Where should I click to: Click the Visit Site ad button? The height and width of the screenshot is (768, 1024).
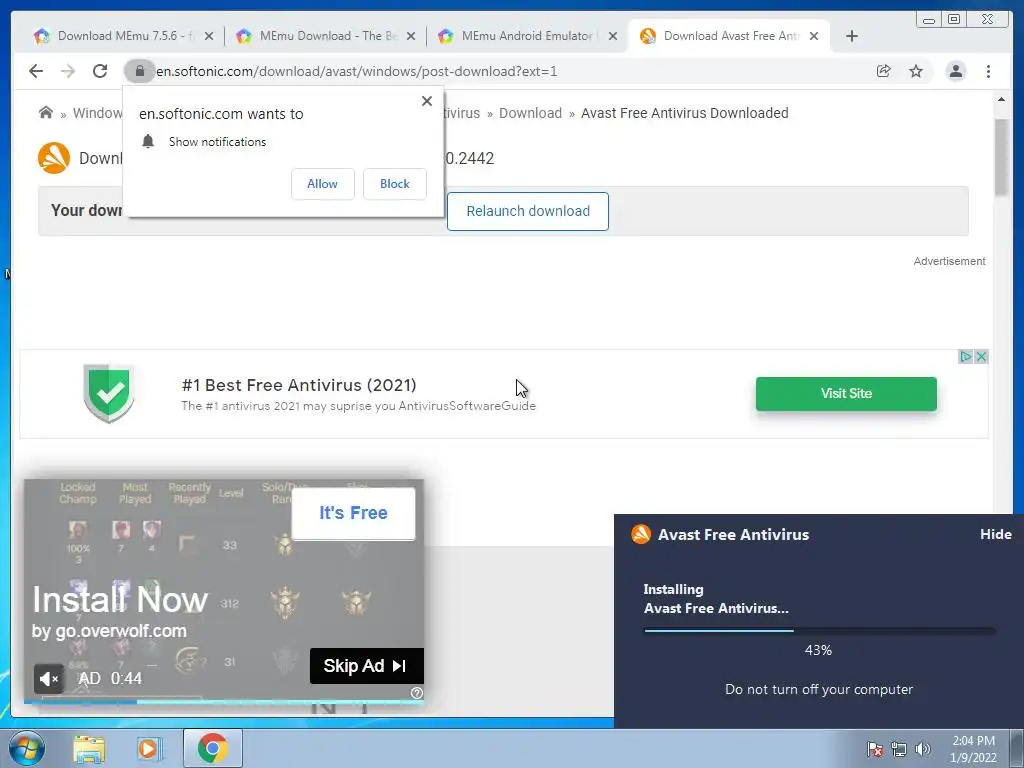[846, 394]
